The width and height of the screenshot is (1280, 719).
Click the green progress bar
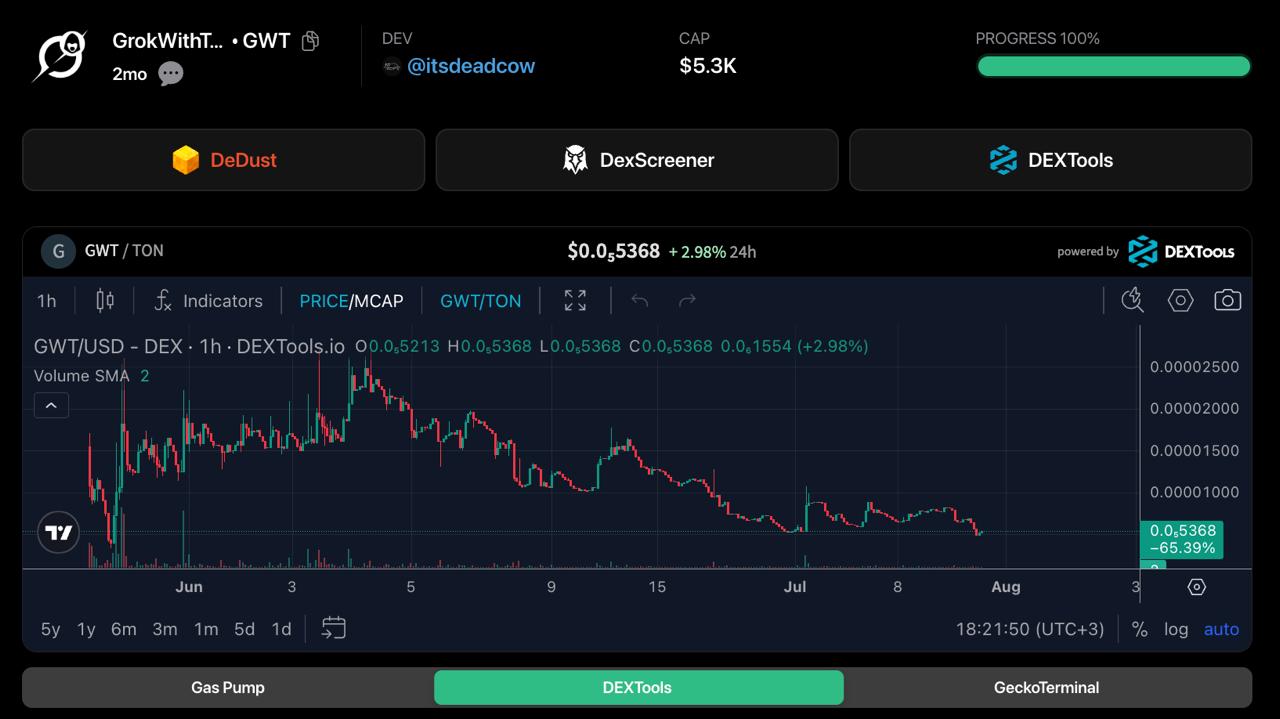(x=1114, y=66)
